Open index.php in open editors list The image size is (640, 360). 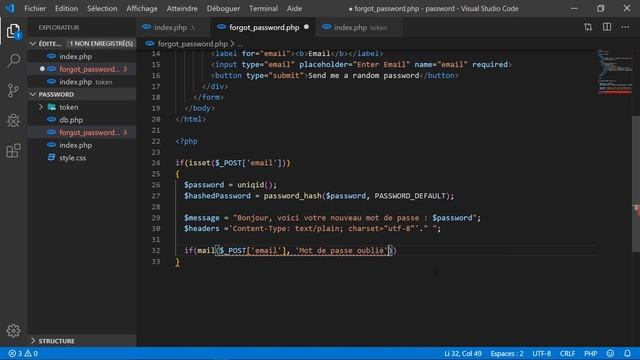point(82,56)
